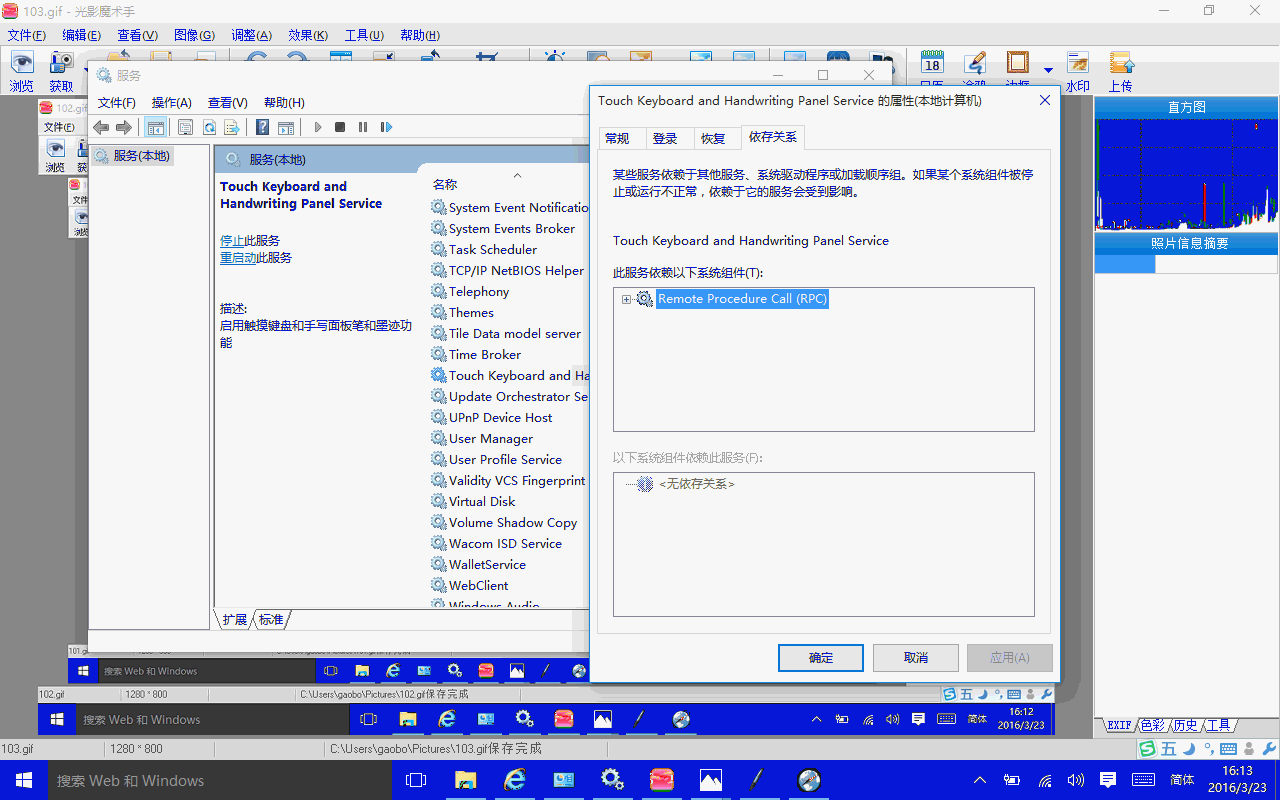Click export list icon in Services toolbar
Viewport: 1280px width, 800px height.
tap(232, 127)
